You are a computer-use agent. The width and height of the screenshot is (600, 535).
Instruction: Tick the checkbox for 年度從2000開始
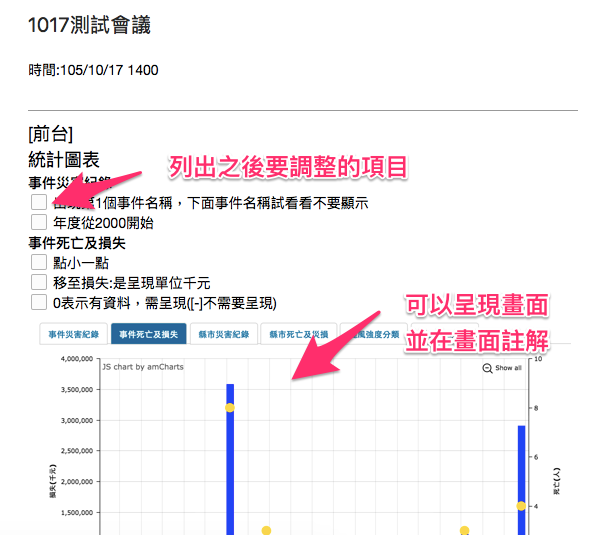pos(39,222)
